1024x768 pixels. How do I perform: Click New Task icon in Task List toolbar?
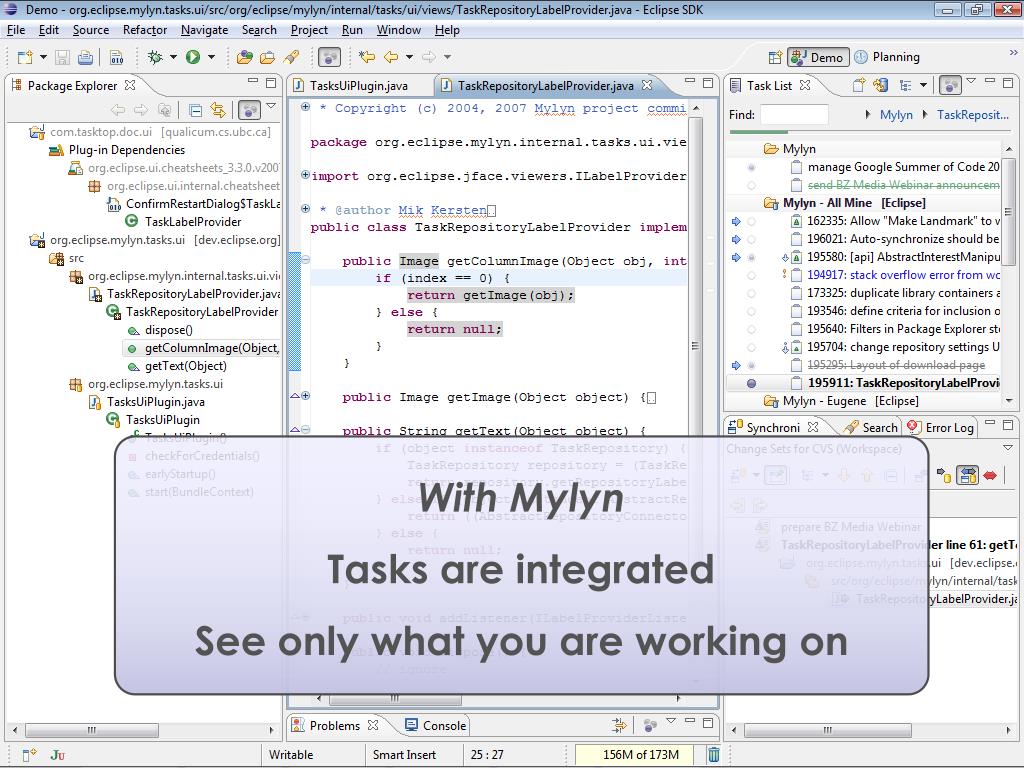(x=859, y=85)
